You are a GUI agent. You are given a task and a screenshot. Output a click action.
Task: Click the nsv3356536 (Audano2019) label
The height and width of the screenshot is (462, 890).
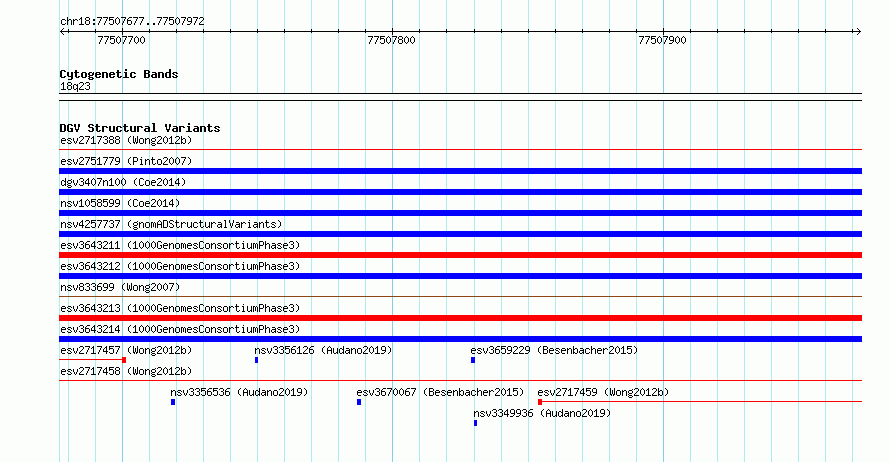(239, 392)
